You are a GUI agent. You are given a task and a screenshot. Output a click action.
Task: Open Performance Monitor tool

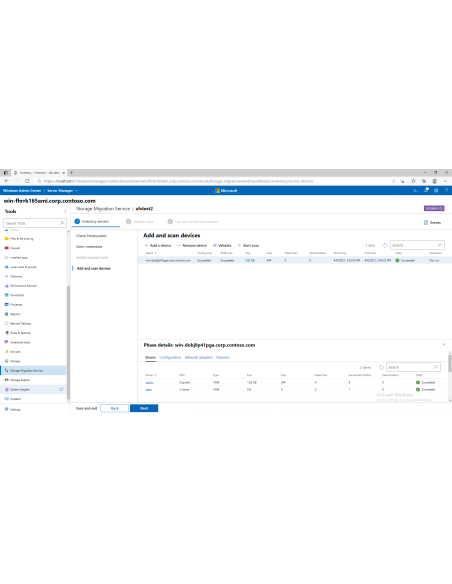click(x=23, y=286)
